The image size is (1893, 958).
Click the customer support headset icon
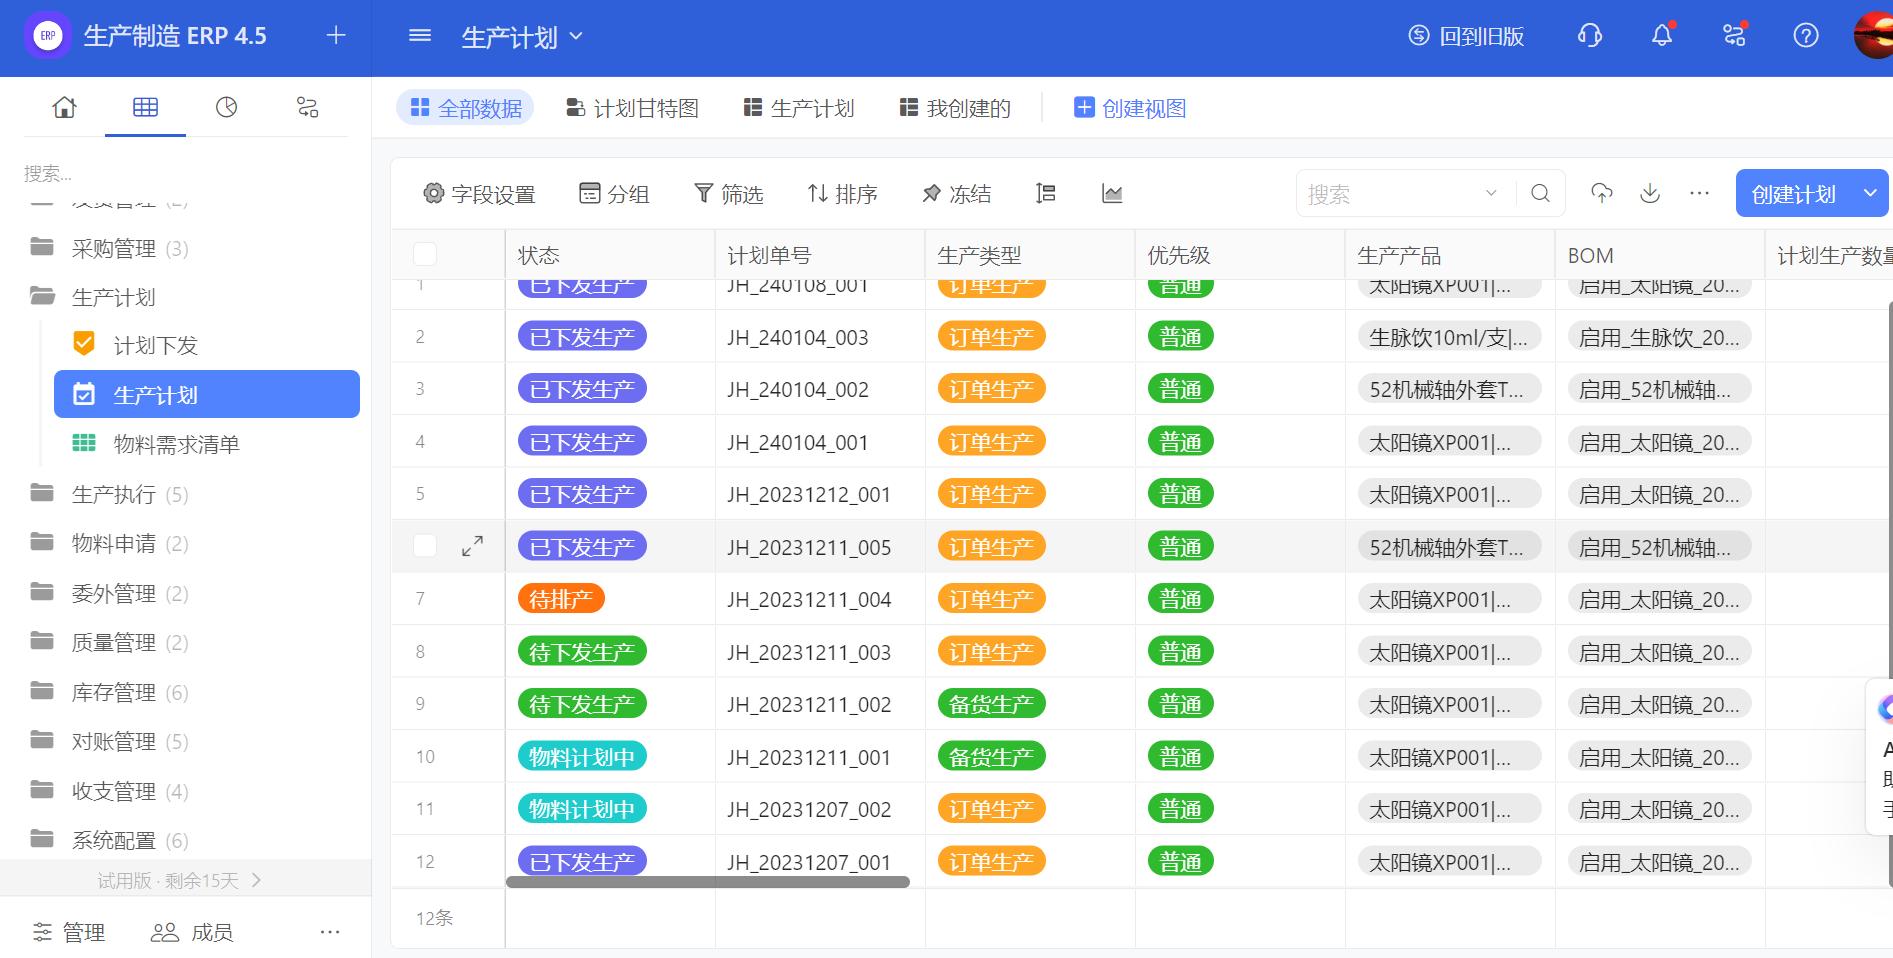[x=1589, y=36]
